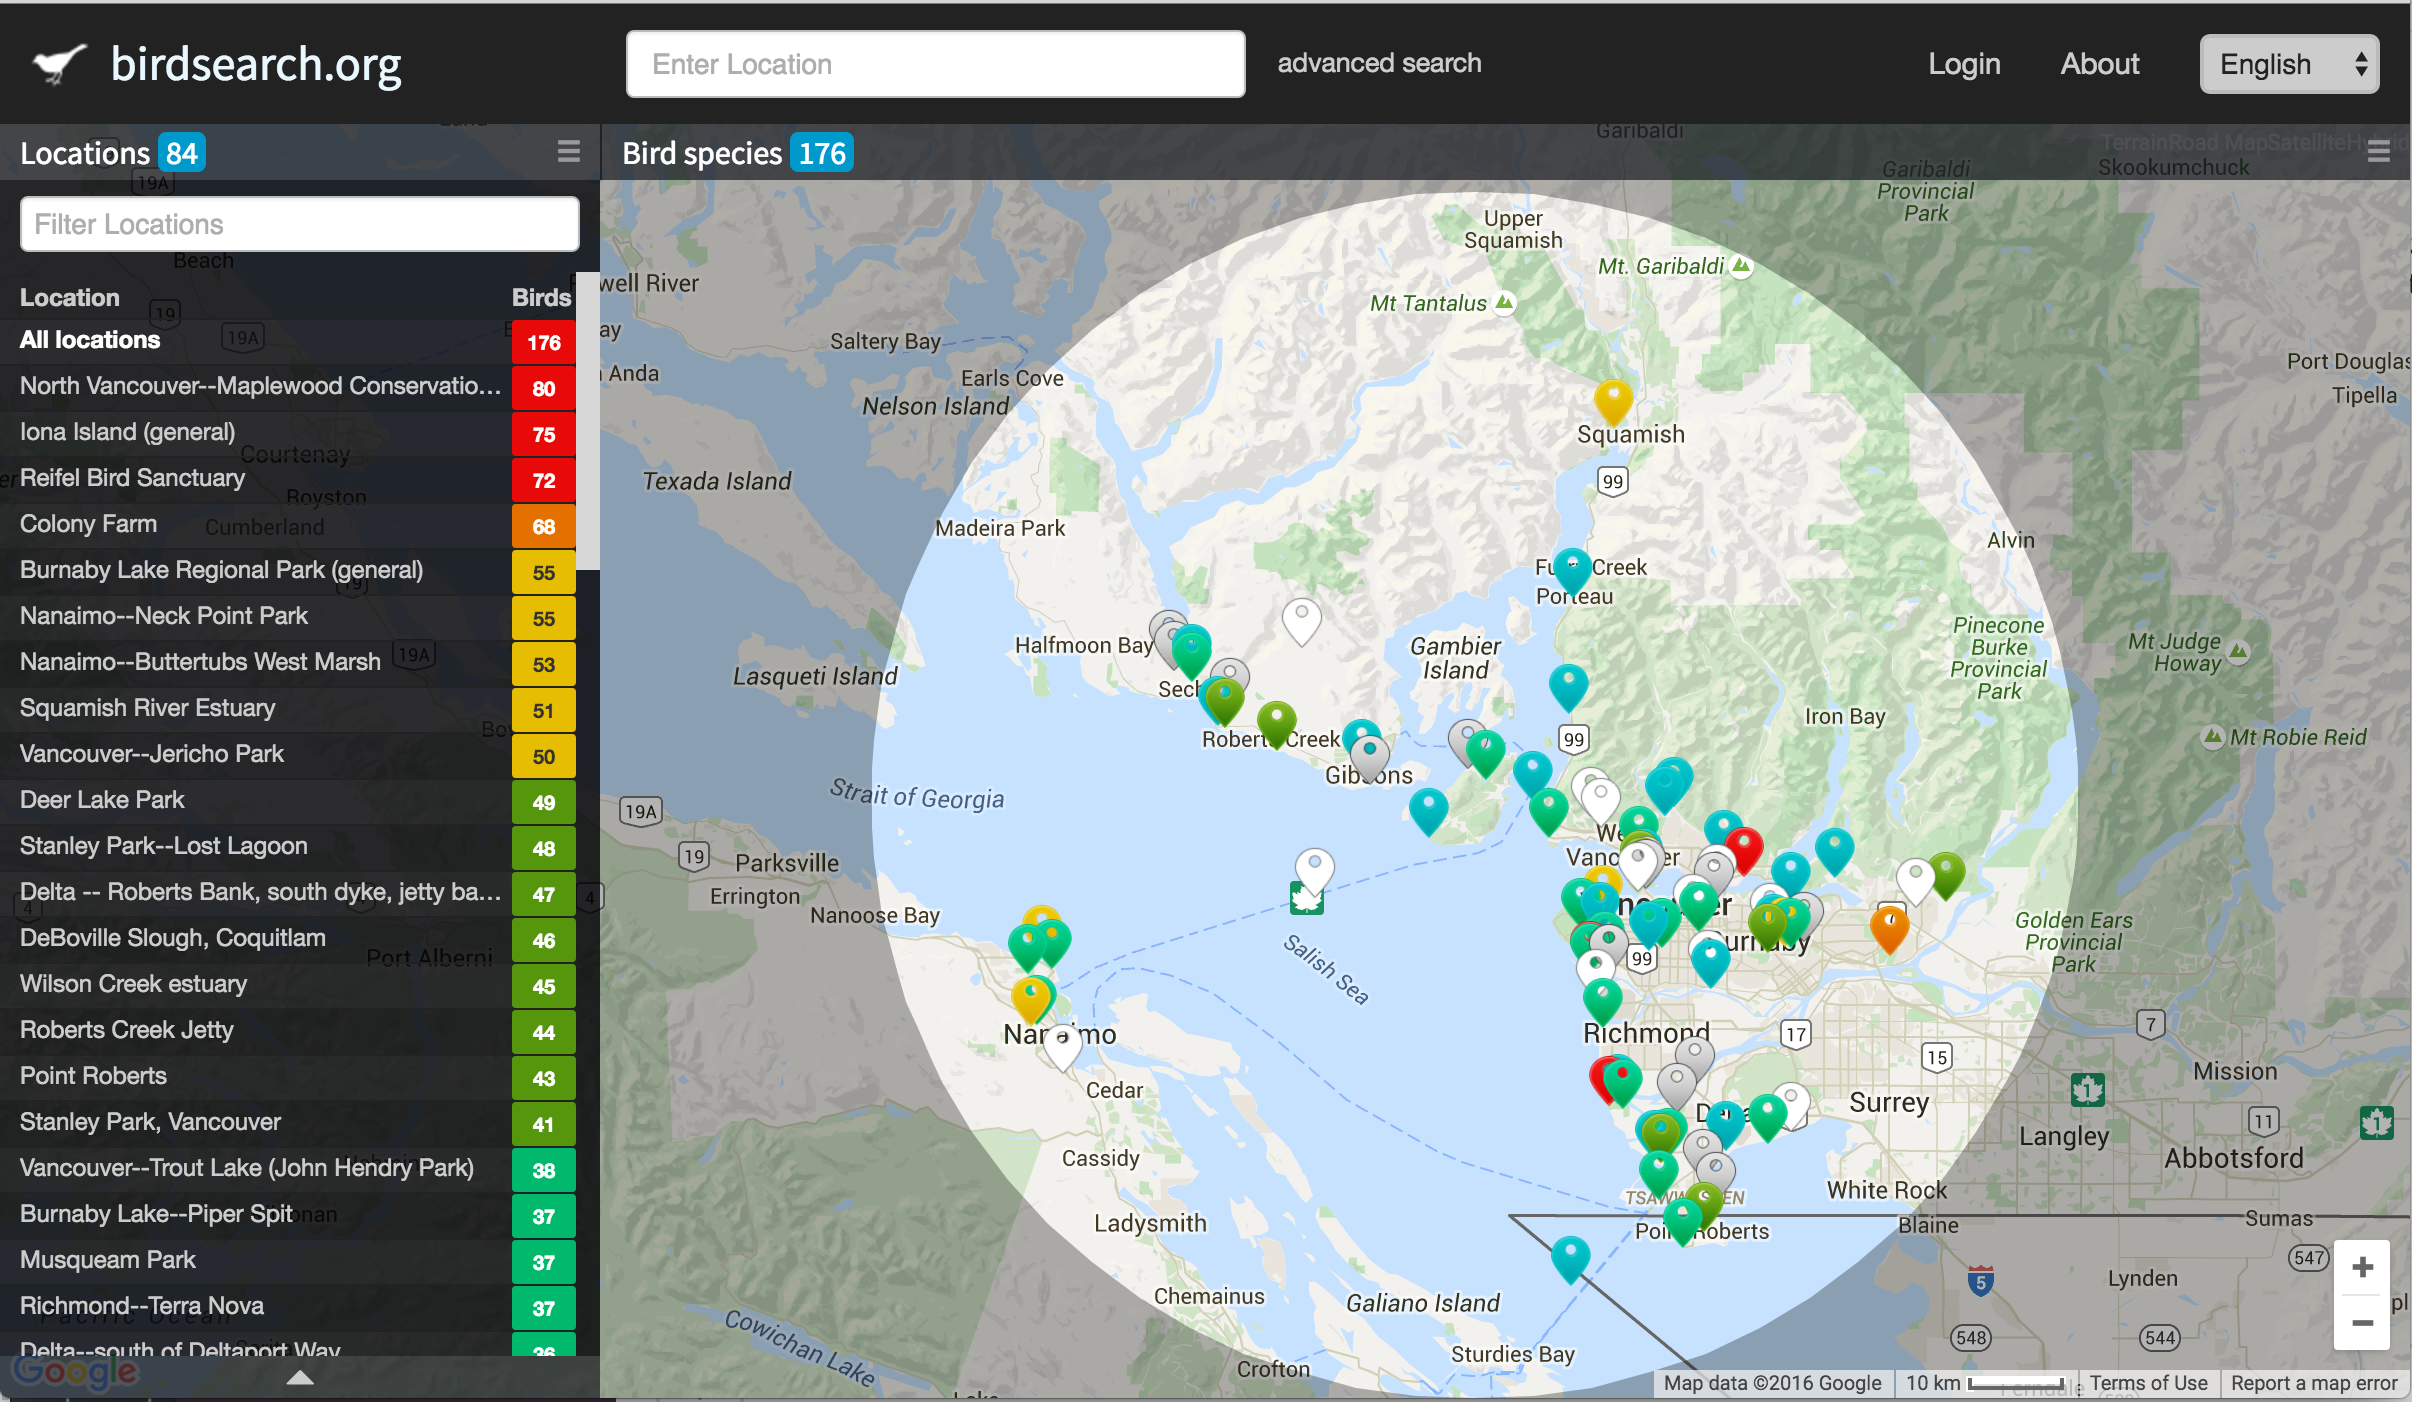Open Terms of Use on the map

2148,1383
